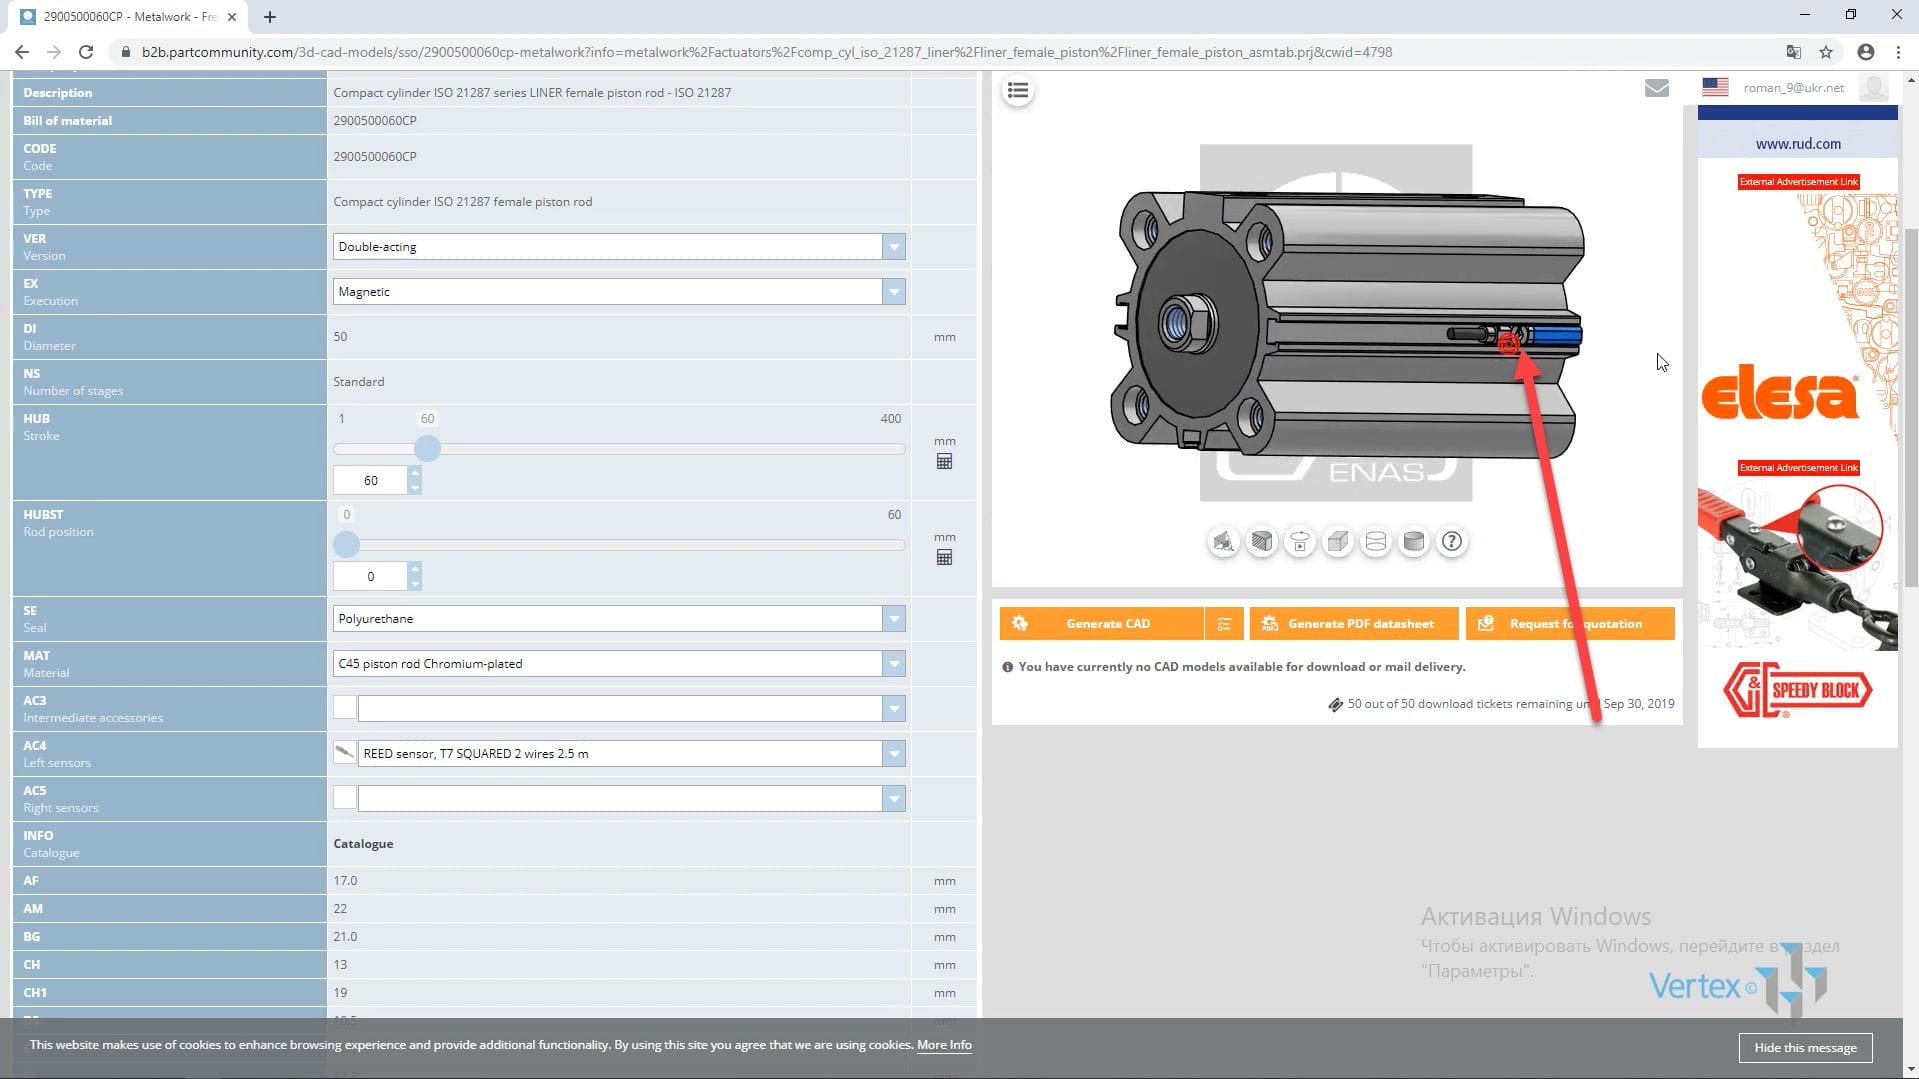
Task: Expand the AC4 Left sensors REED dropdown
Action: point(894,754)
